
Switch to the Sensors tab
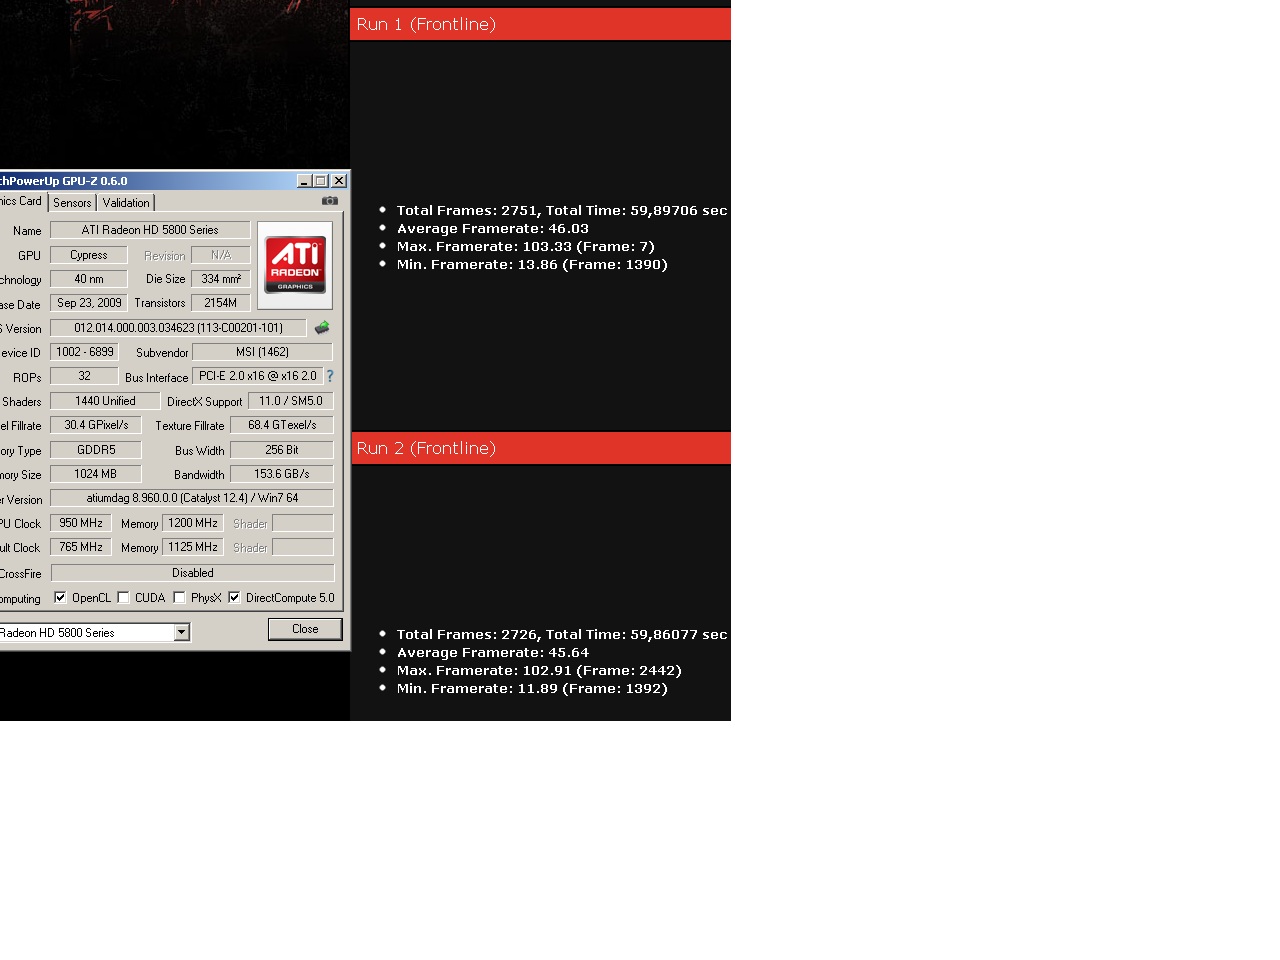[72, 203]
